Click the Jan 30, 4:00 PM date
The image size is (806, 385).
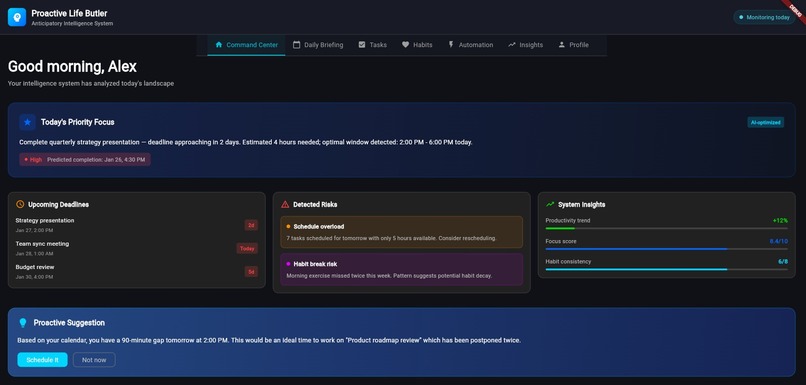click(34, 277)
